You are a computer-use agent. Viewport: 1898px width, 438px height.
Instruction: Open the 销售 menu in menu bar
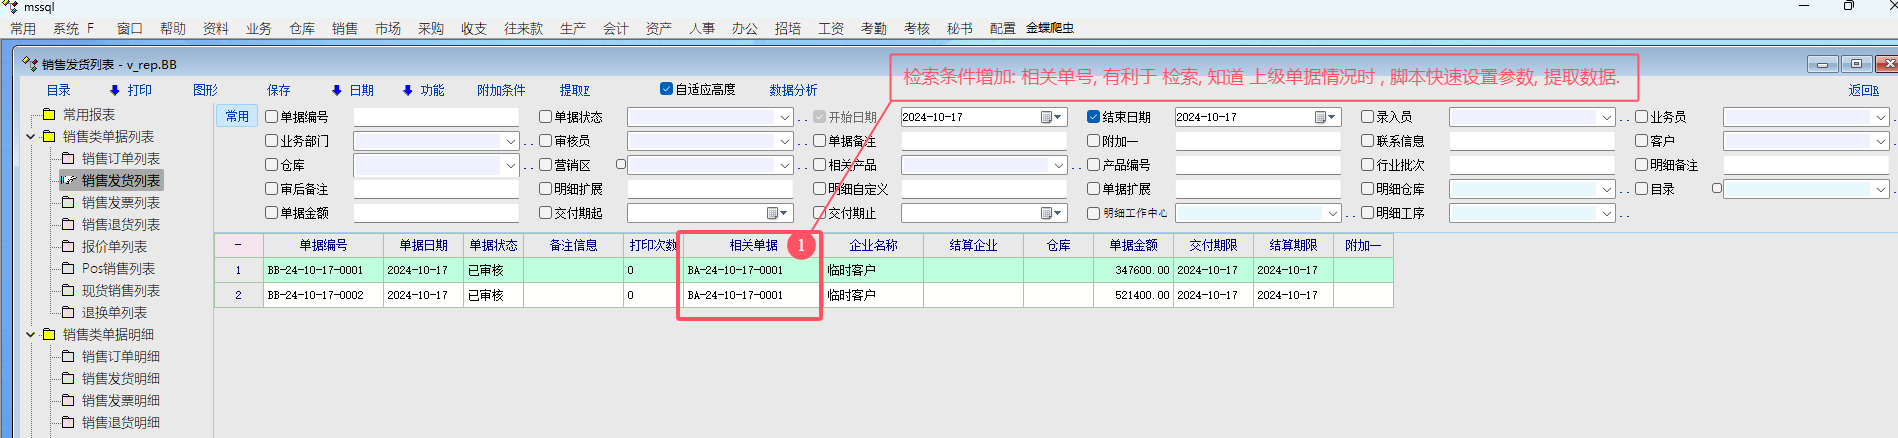[x=344, y=28]
